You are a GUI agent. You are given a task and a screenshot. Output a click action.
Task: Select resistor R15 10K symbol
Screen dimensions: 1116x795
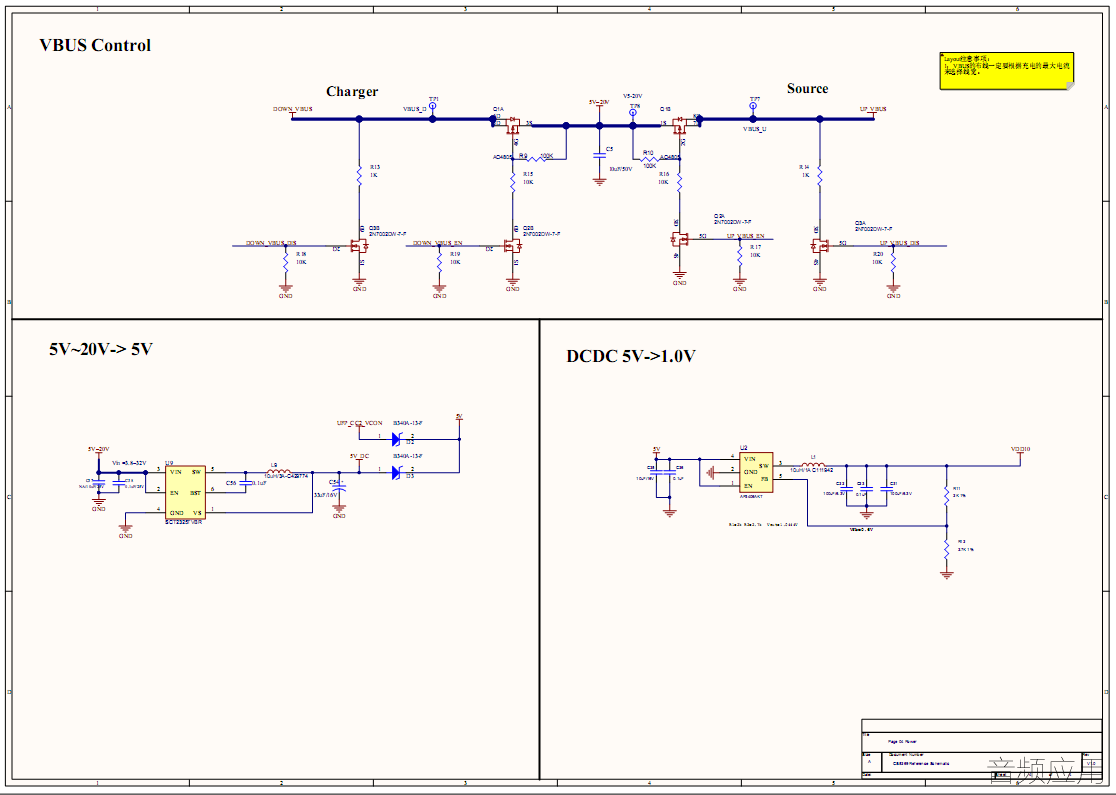[512, 182]
